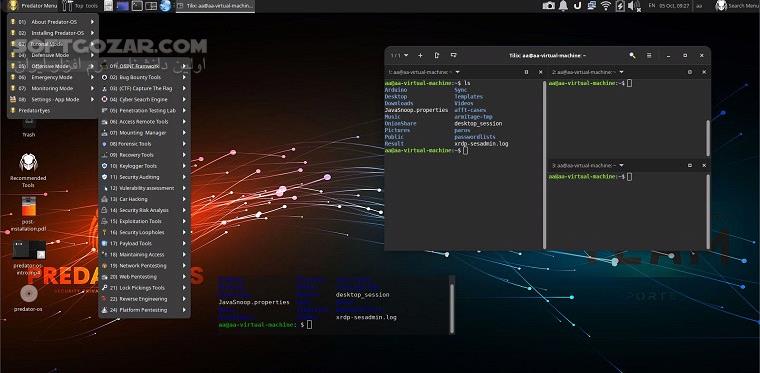Viewport: 760px width, 373px height.
Task: Open the About Predator-OS submenu
Action: coord(53,22)
